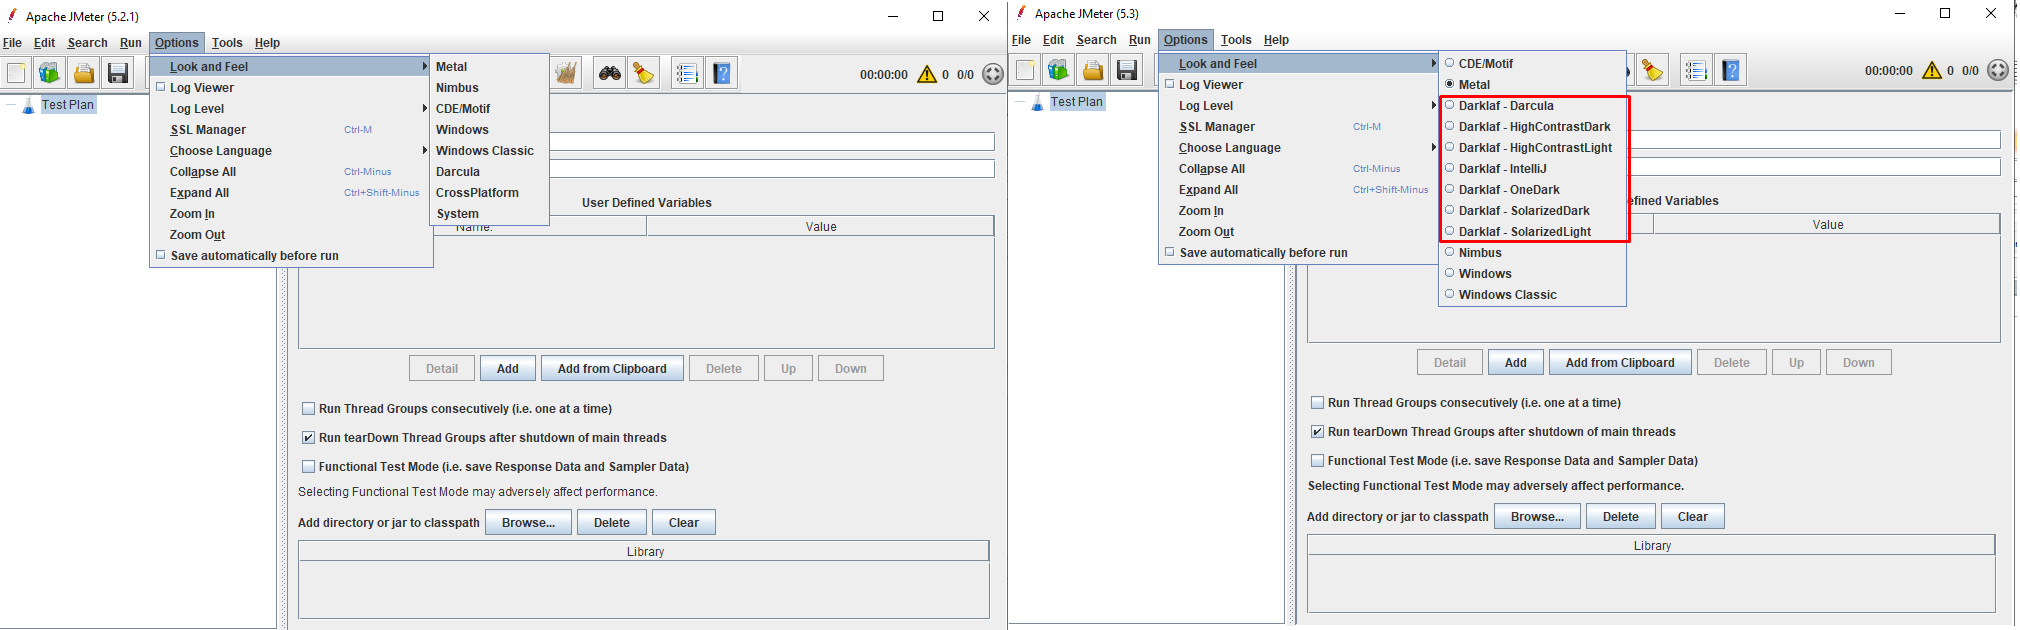Expand the Log Level submenu arrow in JMeter 5.3
This screenshot has height=630, width=2020.
pos(1434,105)
